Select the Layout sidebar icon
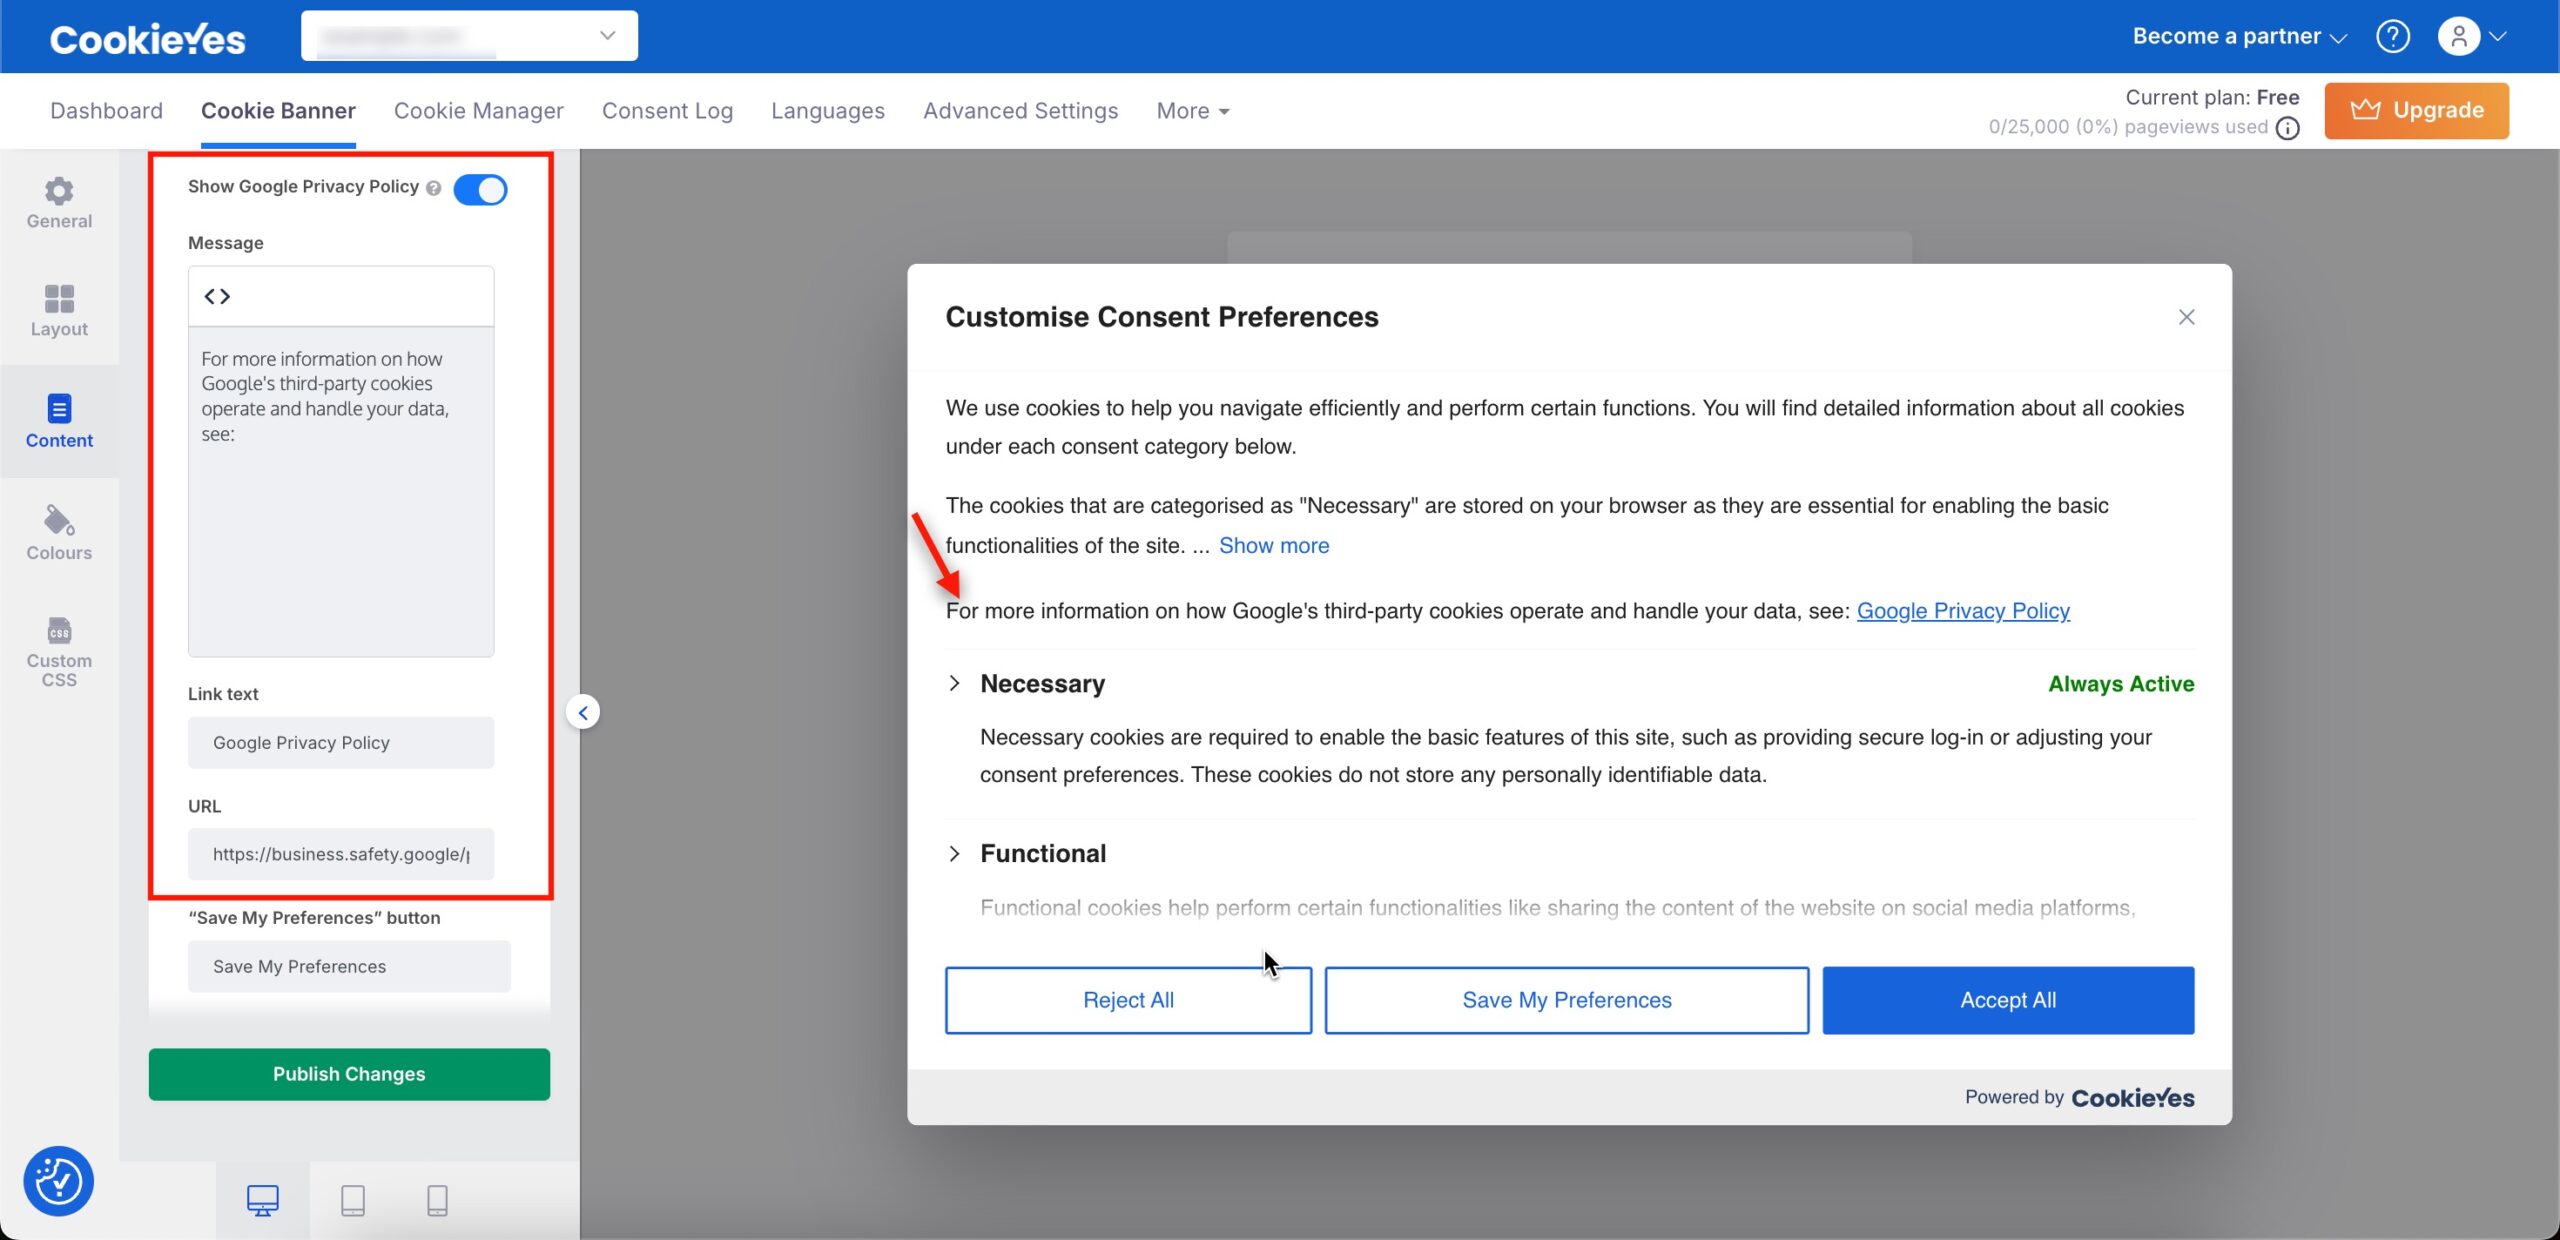2560x1240 pixels. (x=58, y=312)
